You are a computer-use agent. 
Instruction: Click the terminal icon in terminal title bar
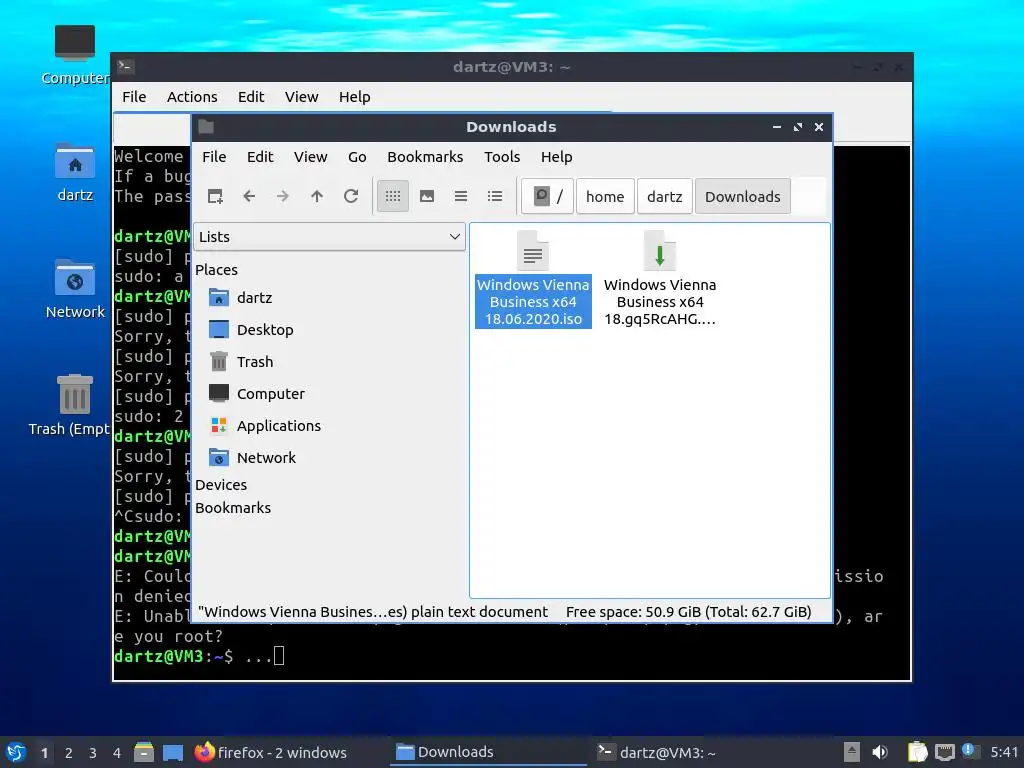coord(125,67)
